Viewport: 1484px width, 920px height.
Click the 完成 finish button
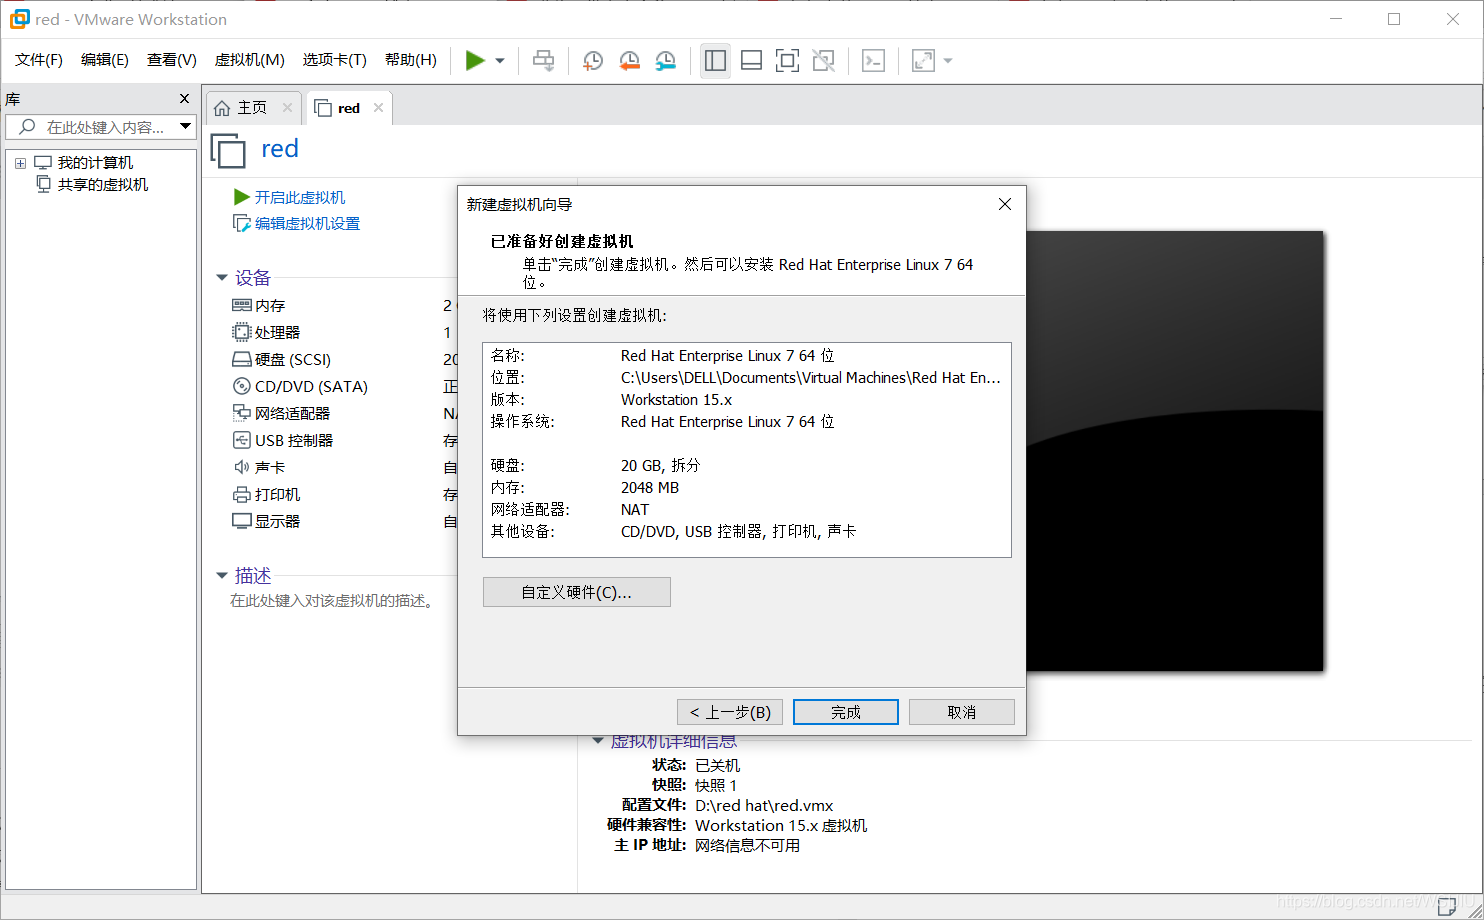[846, 712]
